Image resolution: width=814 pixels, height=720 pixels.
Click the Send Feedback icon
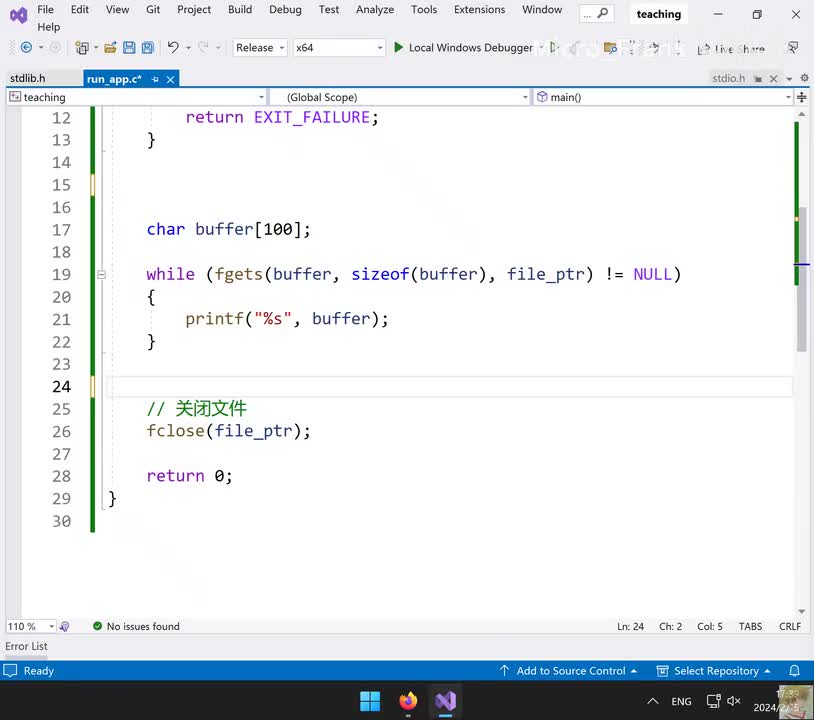(793, 48)
